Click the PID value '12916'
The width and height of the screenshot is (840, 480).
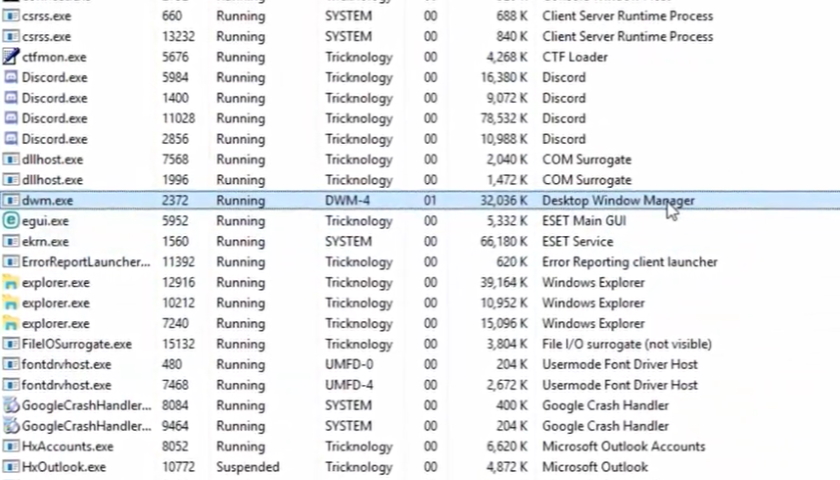click(x=178, y=282)
